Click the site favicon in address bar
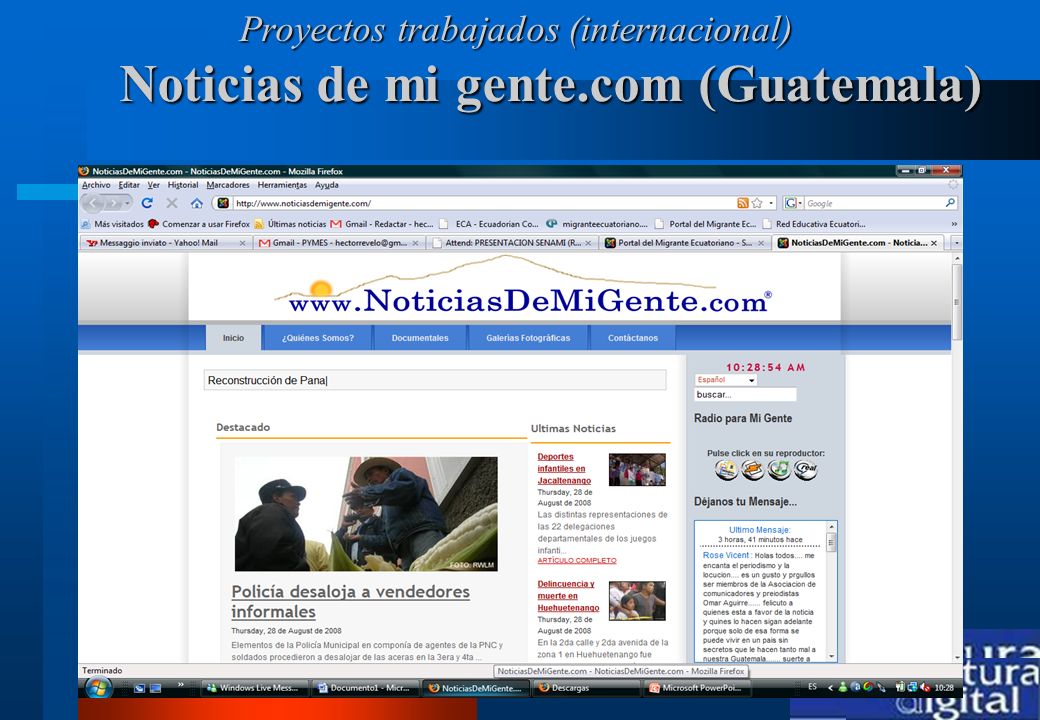 click(x=223, y=204)
